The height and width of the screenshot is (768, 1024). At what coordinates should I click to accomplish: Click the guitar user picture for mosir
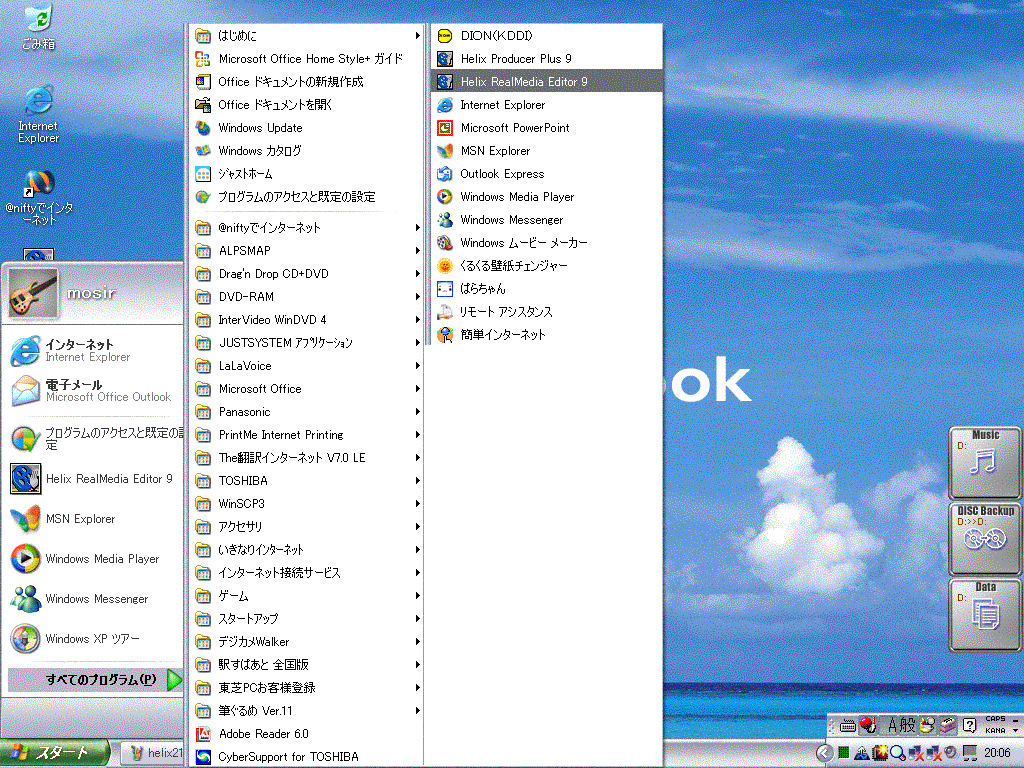(33, 294)
